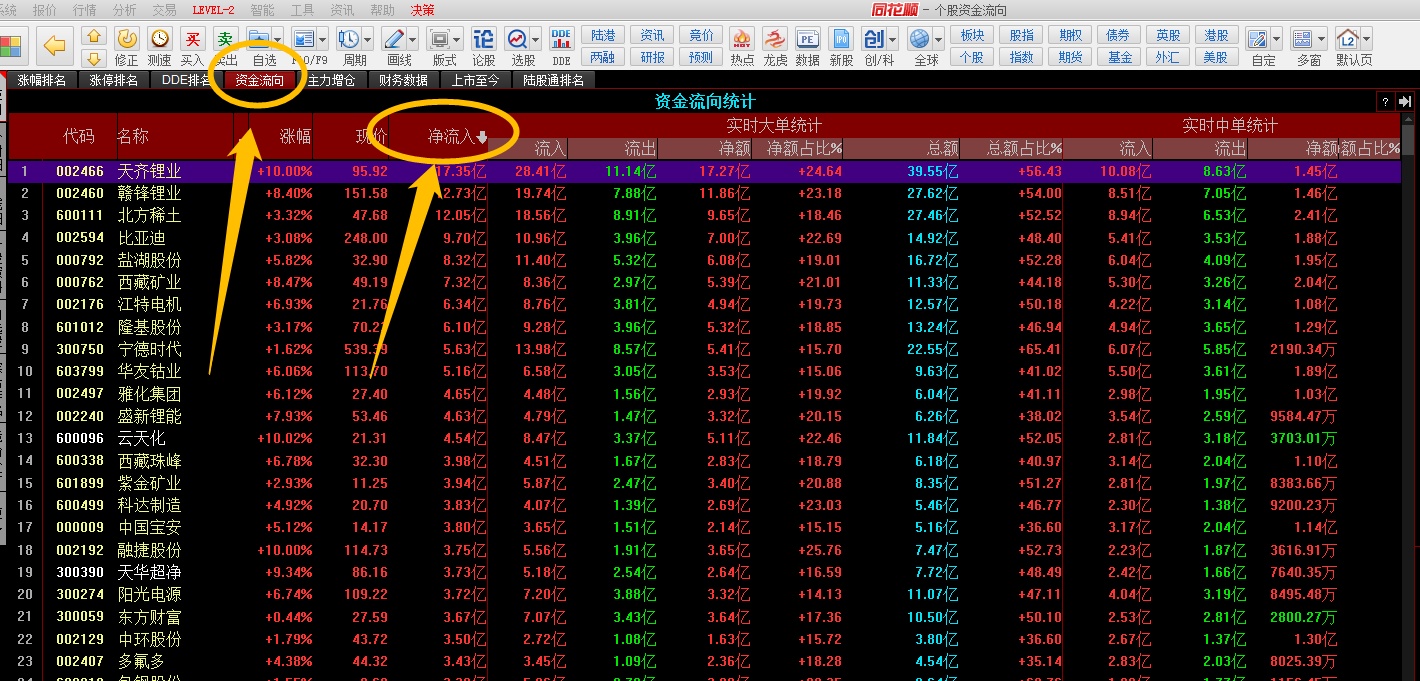Viewport: 1420px width, 681px height.
Task: Click the 基金 button
Action: 1119,57
